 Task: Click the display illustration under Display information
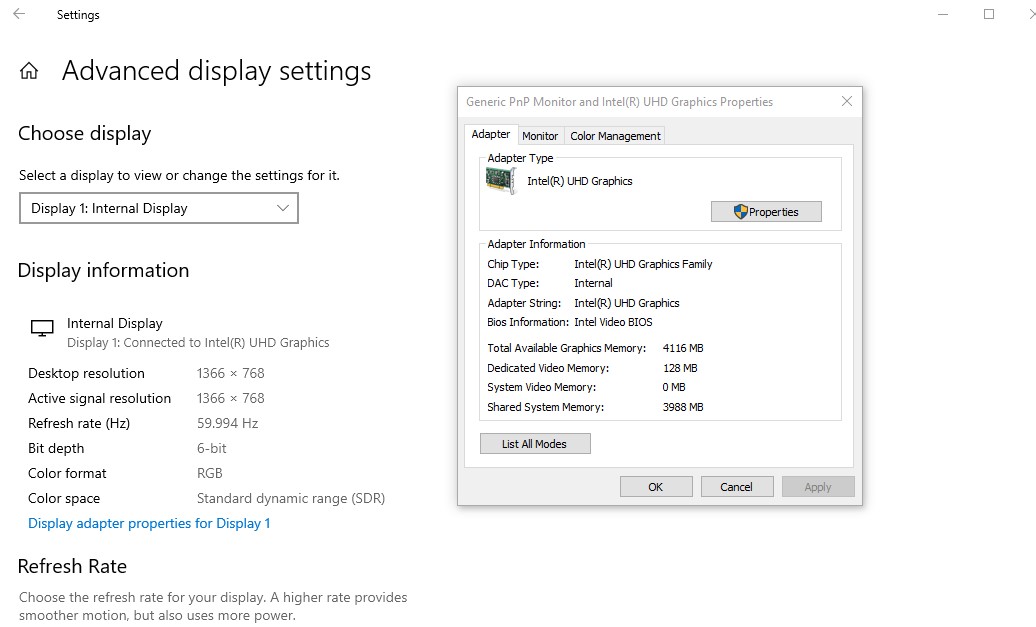click(41, 326)
